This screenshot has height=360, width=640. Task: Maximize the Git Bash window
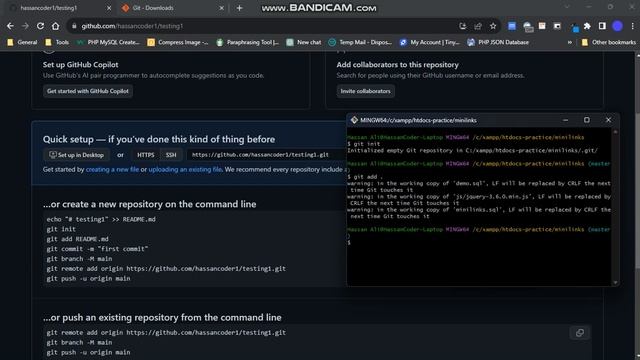pos(587,120)
